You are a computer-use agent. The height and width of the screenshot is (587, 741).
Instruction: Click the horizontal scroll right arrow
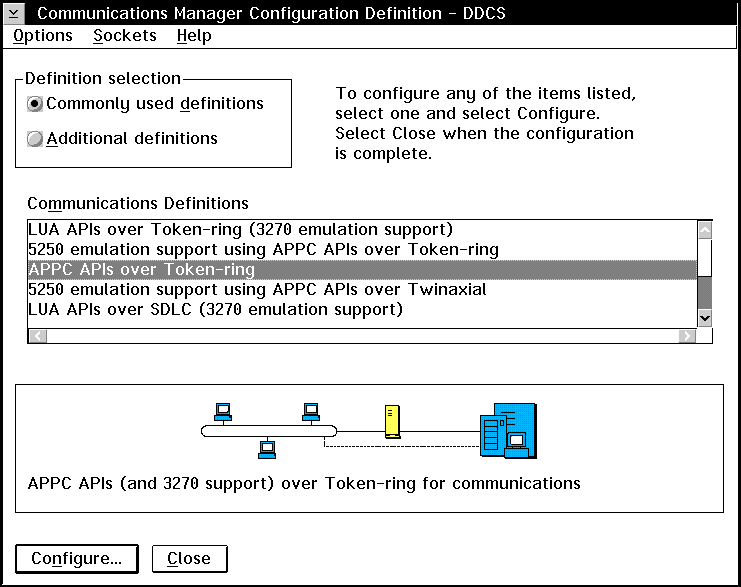point(687,336)
